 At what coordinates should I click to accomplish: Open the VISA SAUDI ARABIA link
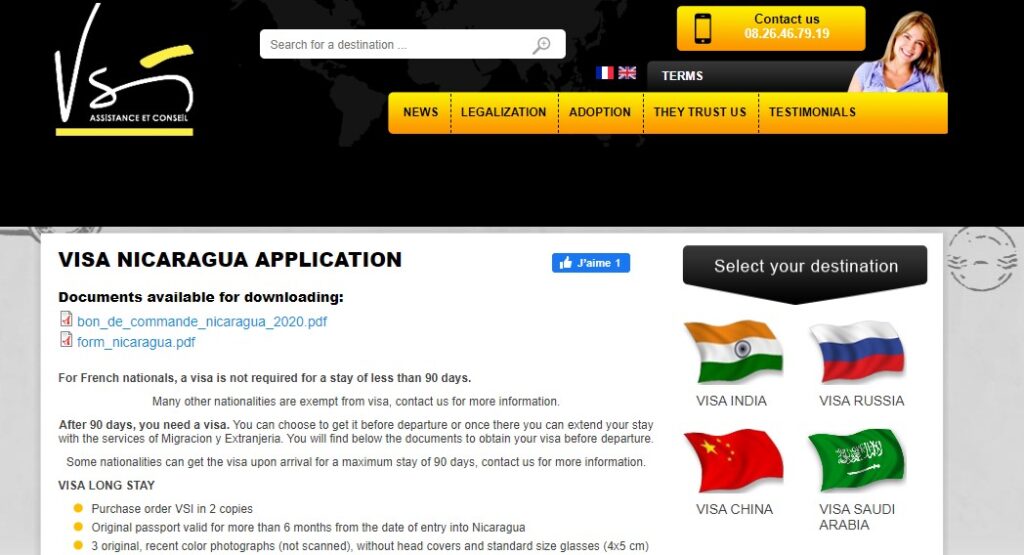pyautogui.click(x=857, y=517)
